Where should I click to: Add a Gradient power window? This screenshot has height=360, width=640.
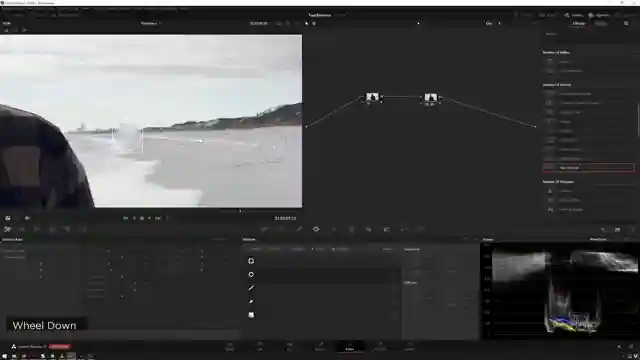coord(251,315)
